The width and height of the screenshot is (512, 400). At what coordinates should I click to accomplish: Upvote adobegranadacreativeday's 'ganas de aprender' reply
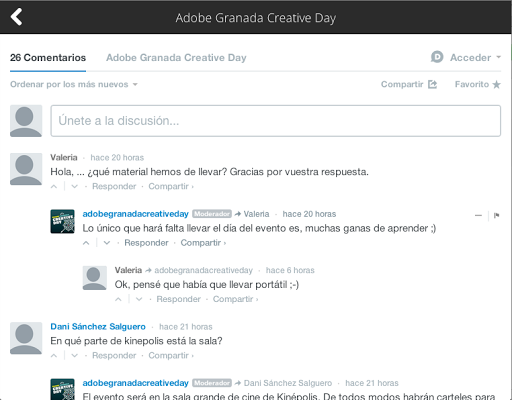pyautogui.click(x=86, y=243)
